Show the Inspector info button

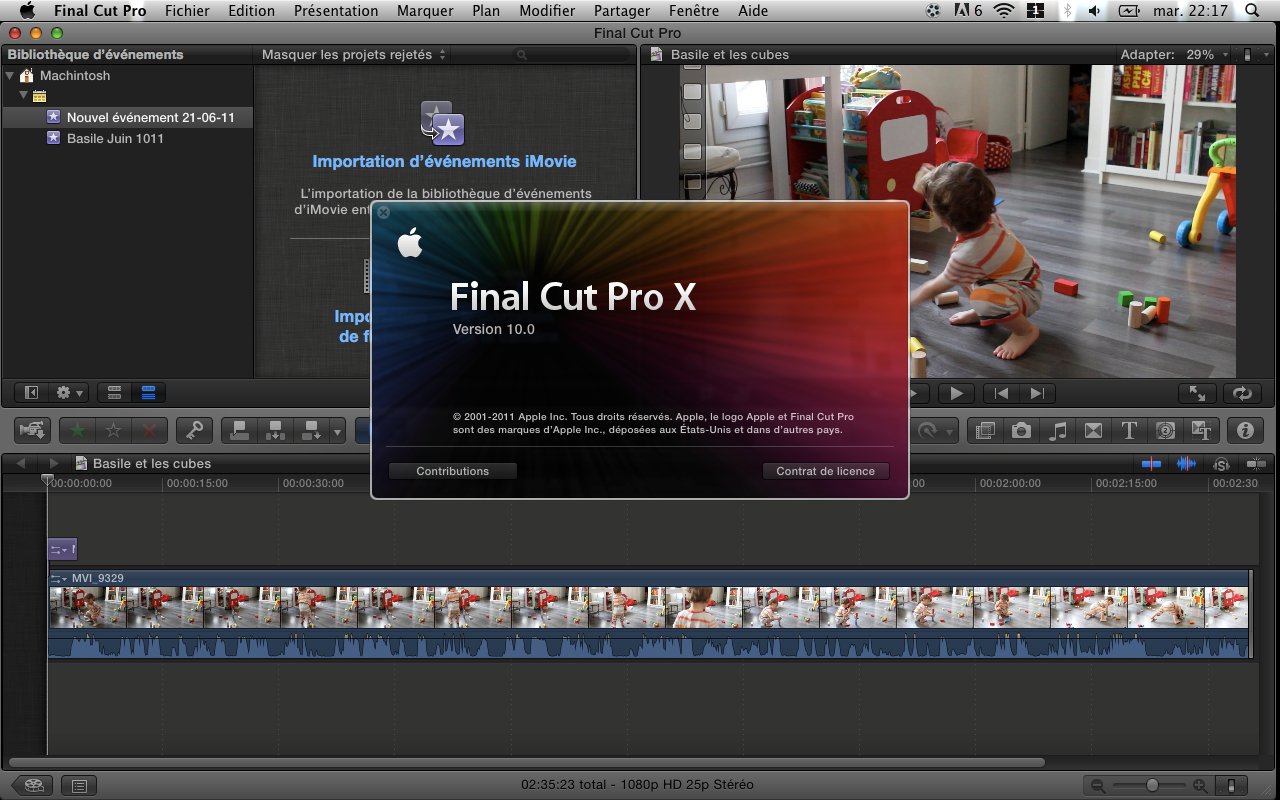[x=1245, y=430]
